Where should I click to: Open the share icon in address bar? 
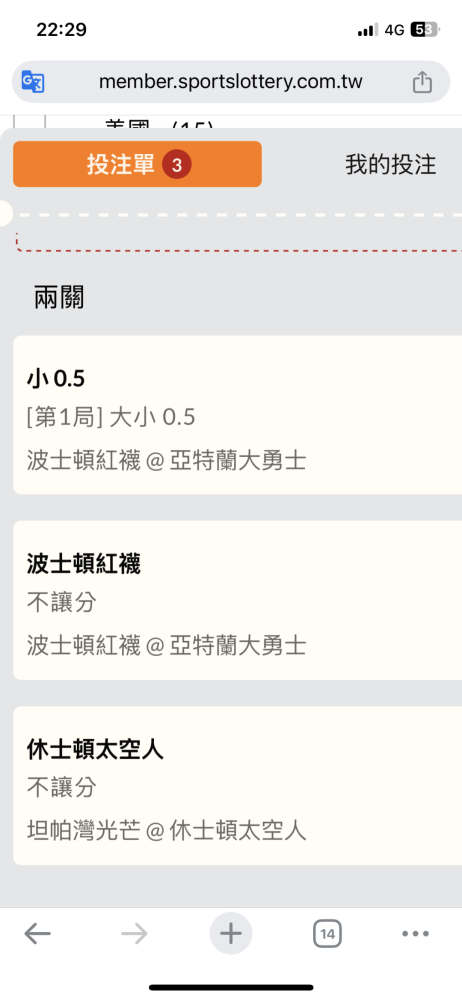click(422, 82)
